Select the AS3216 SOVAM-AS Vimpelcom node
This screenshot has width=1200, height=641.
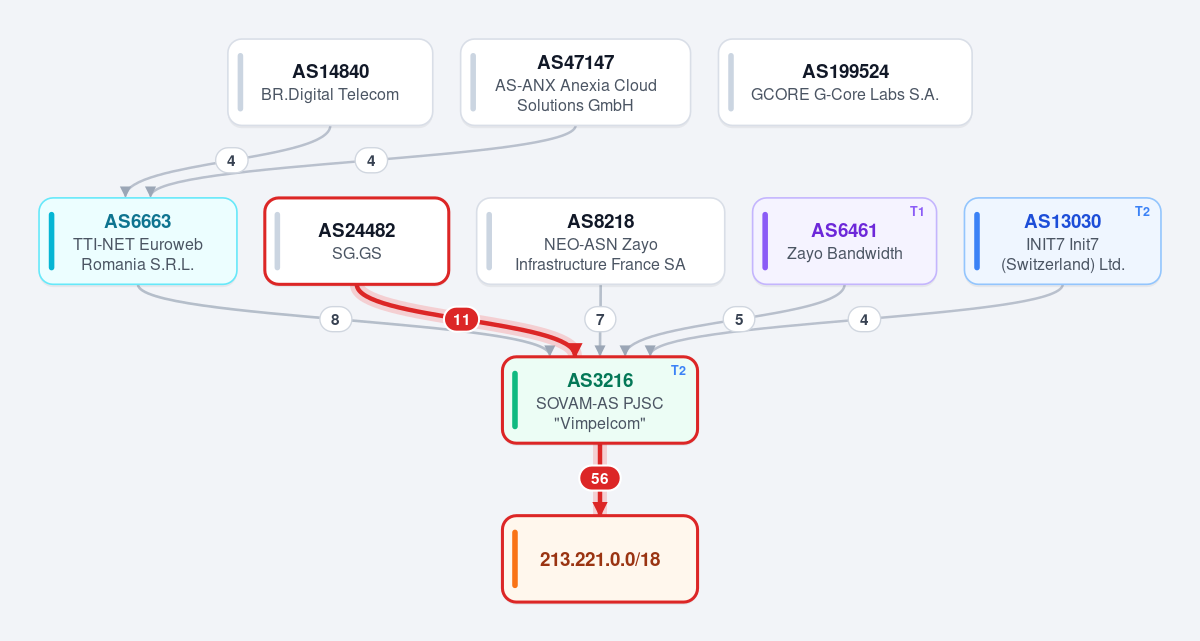pos(599,399)
